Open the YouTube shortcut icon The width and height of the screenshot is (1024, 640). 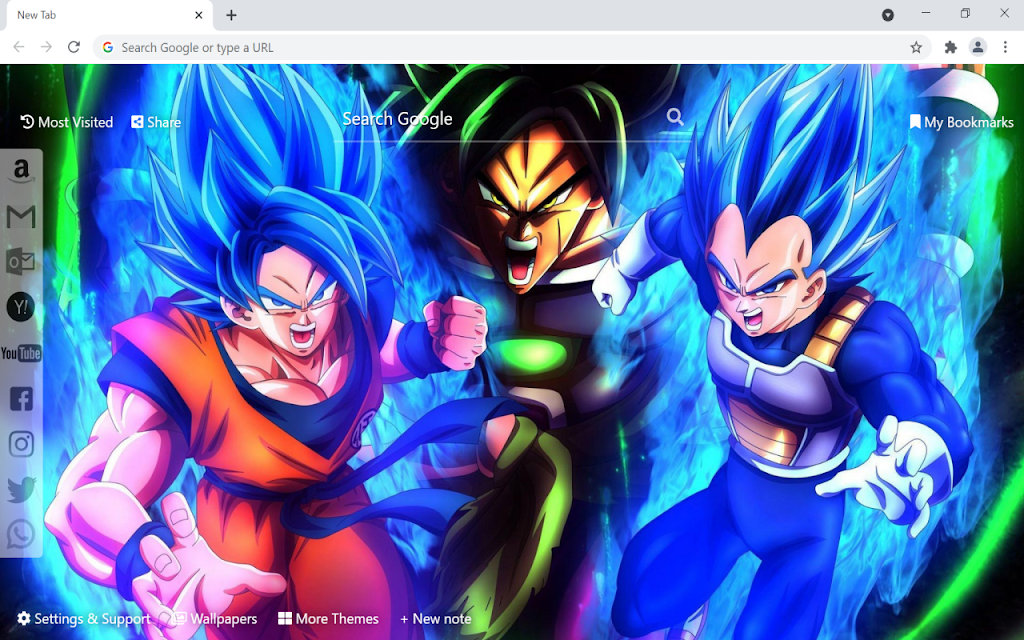click(x=21, y=353)
